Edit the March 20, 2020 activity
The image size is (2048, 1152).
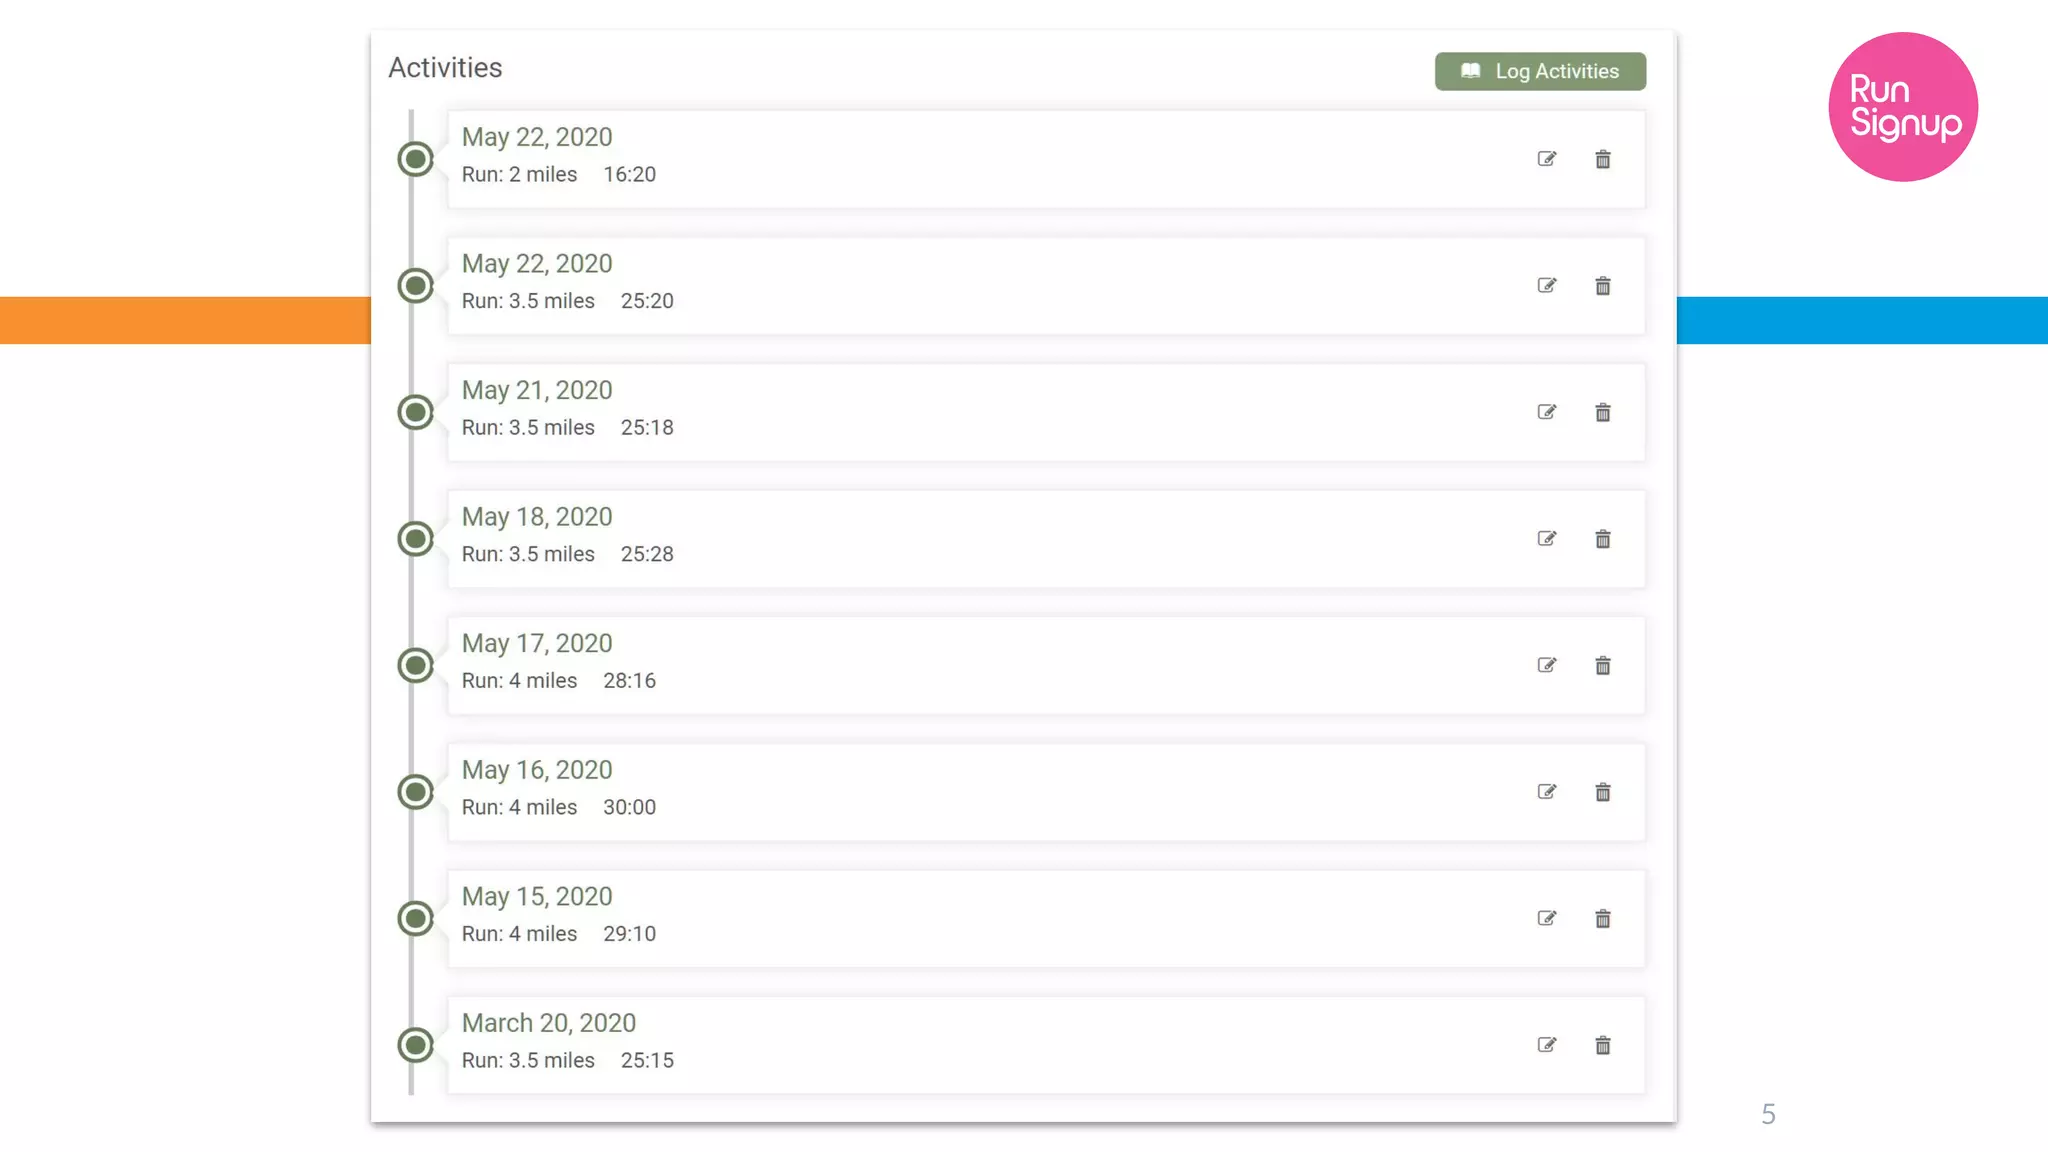coord(1547,1045)
